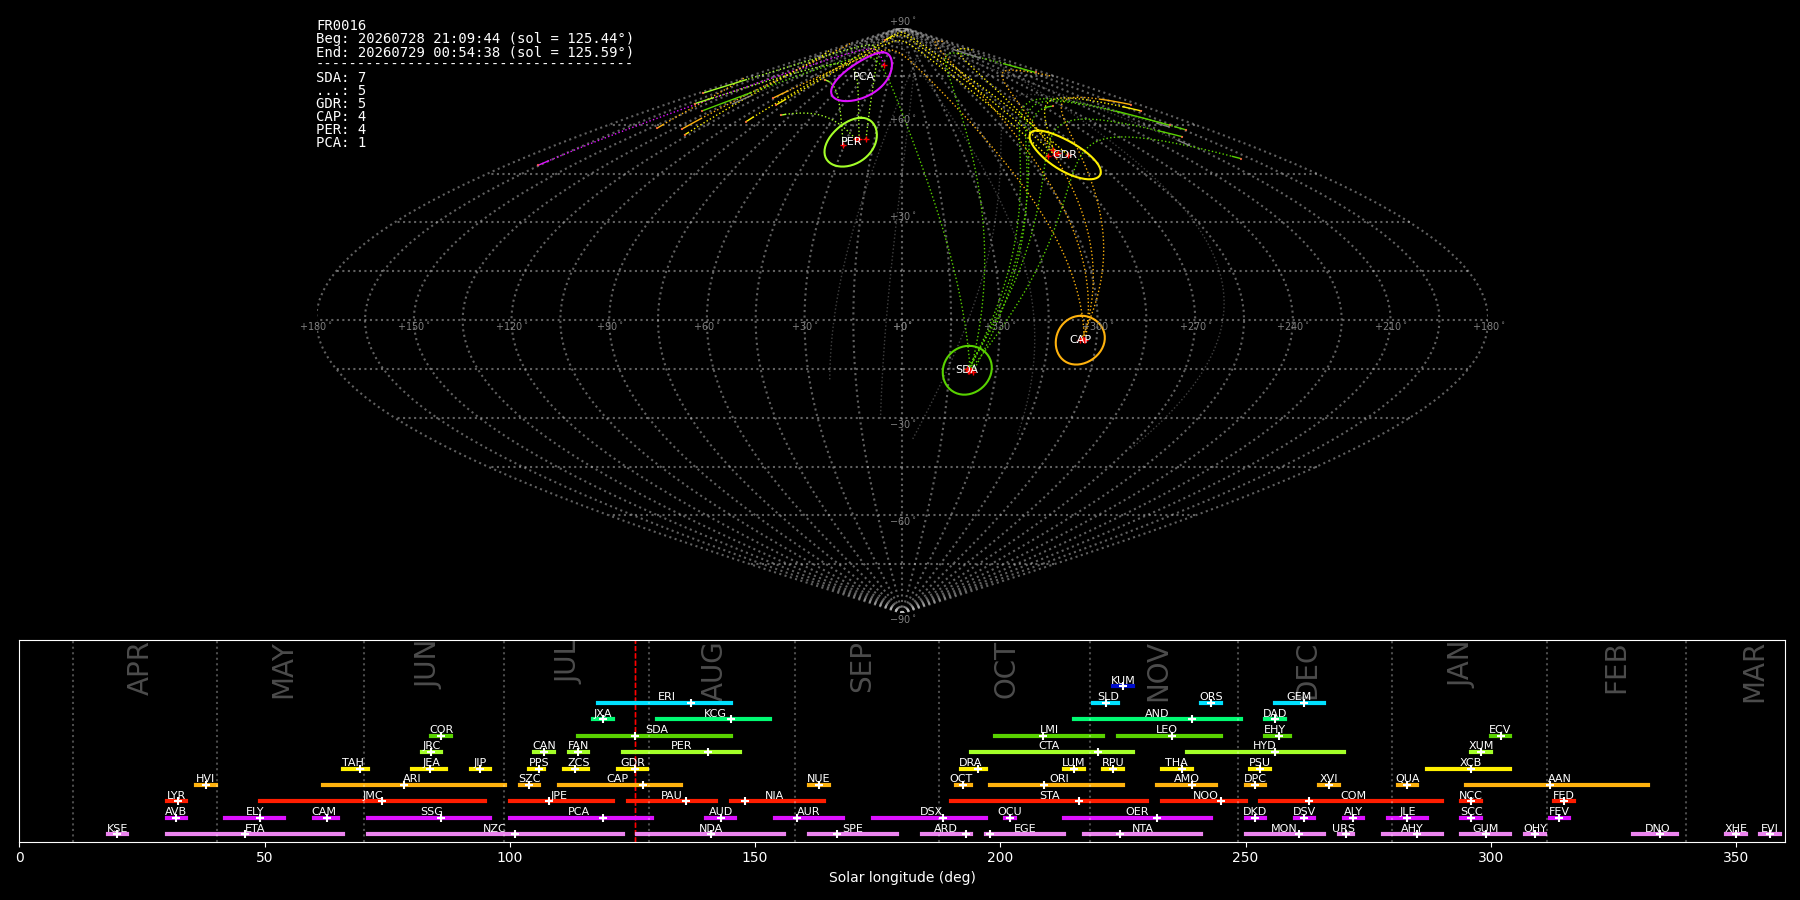Click the ERI shower activity bar
This screenshot has width=1800, height=900.
point(664,703)
